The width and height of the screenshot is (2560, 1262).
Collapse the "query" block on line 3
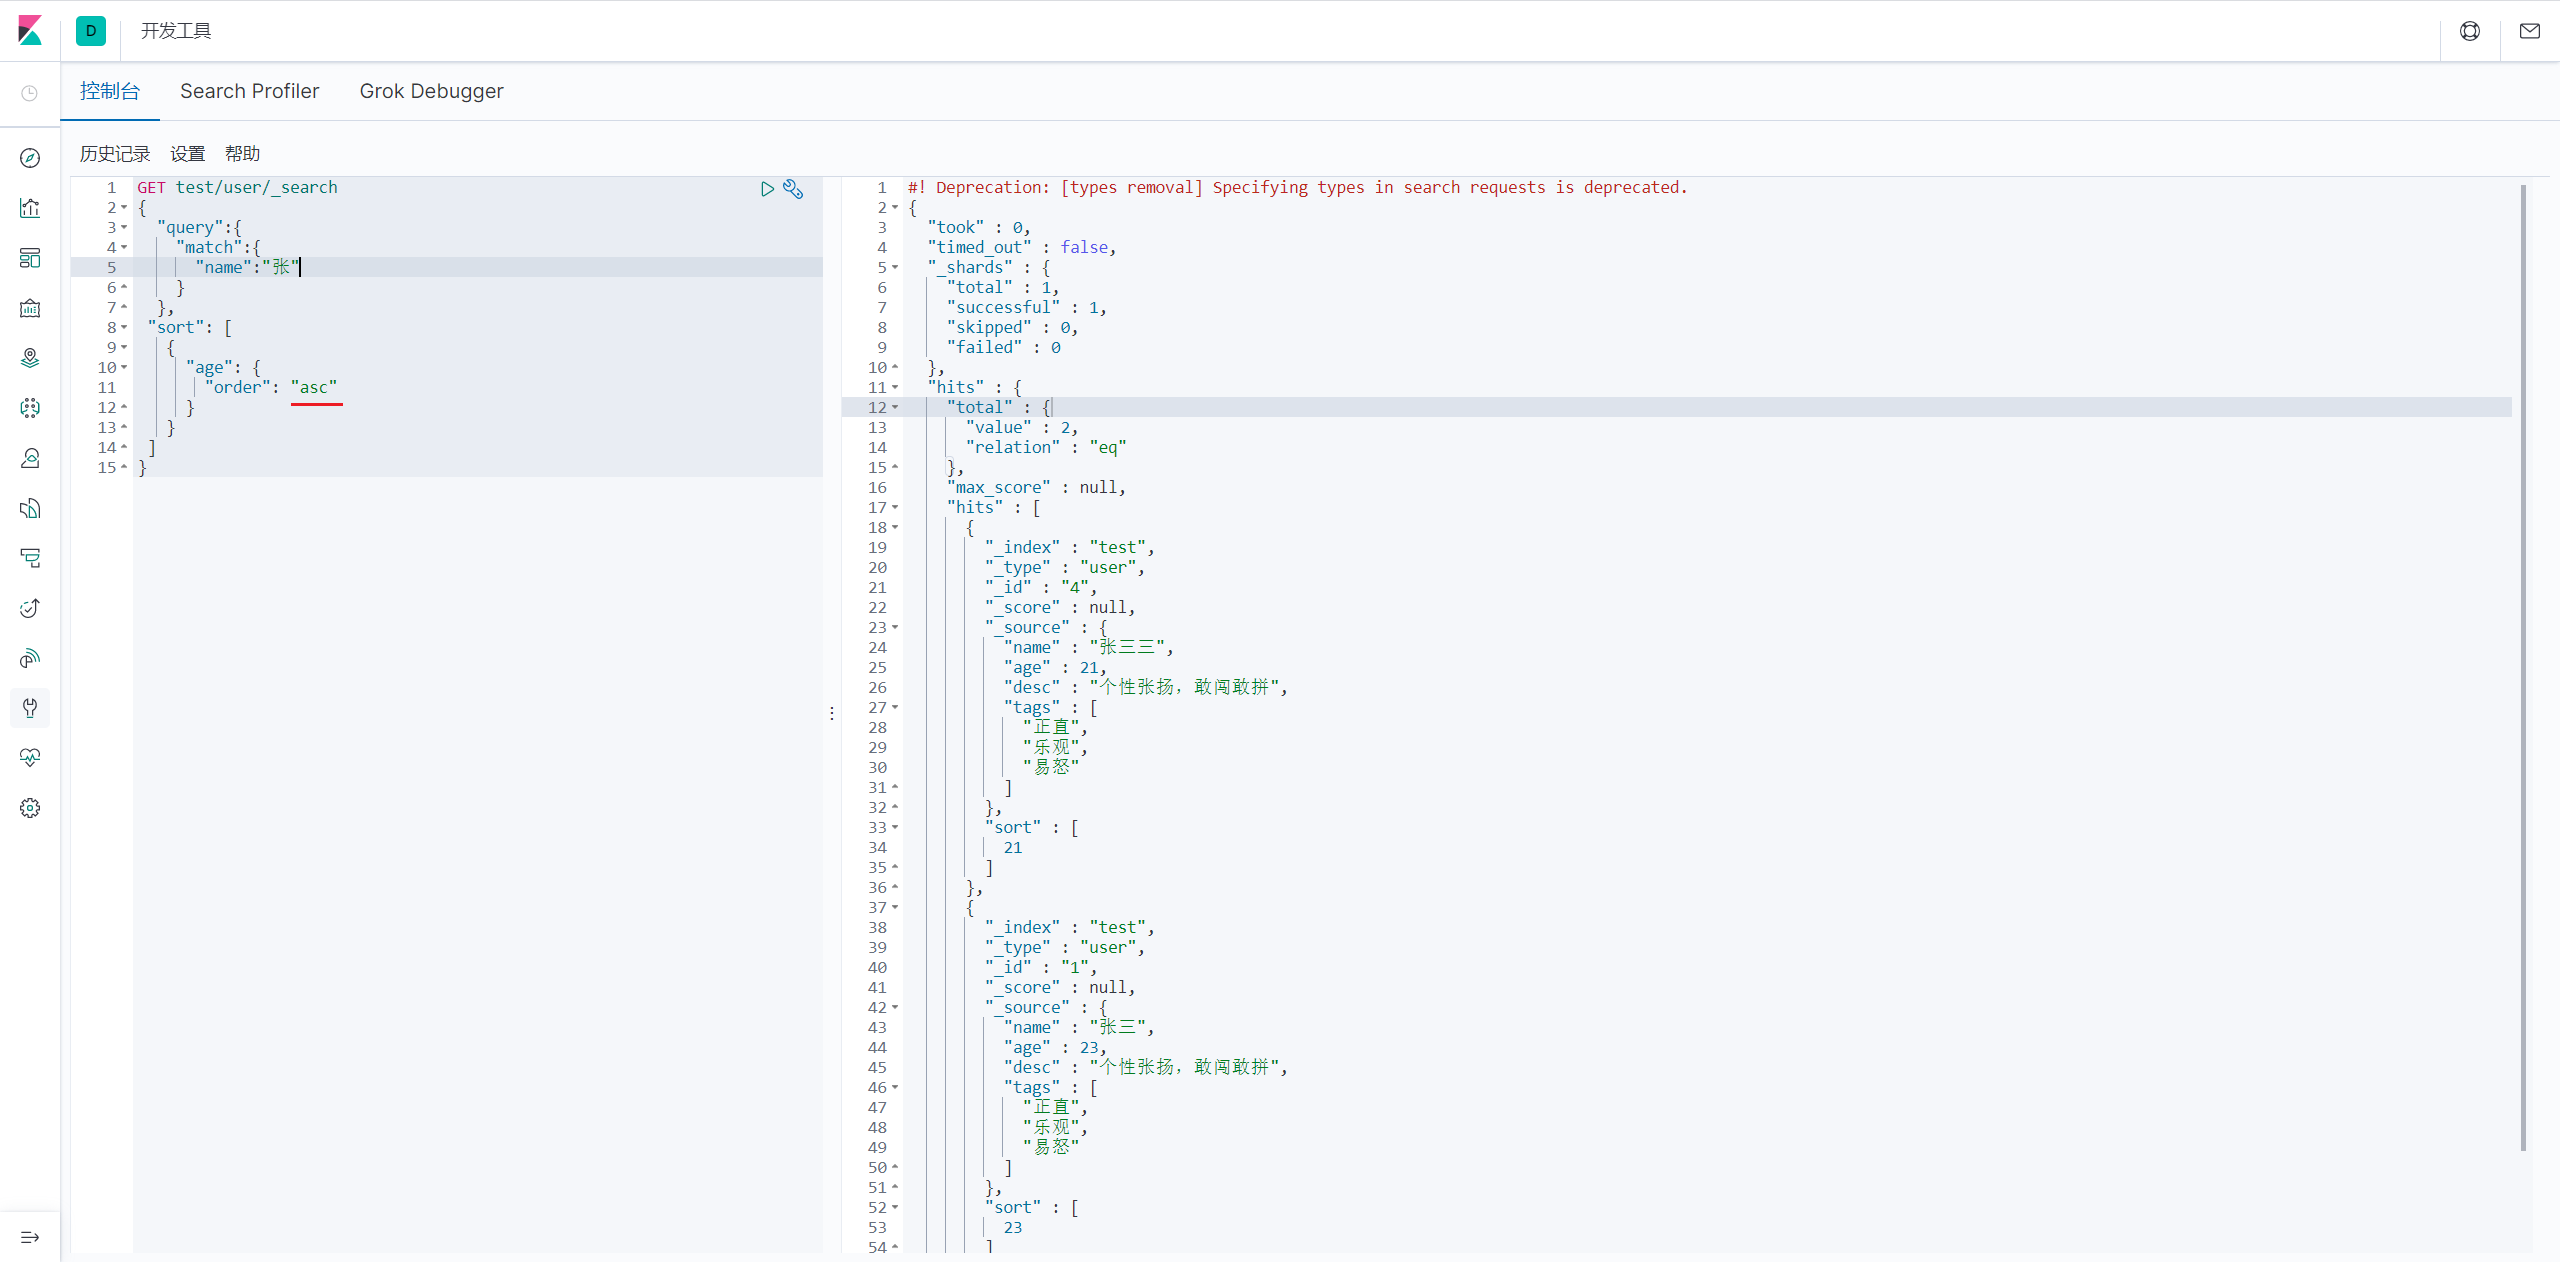click(124, 228)
